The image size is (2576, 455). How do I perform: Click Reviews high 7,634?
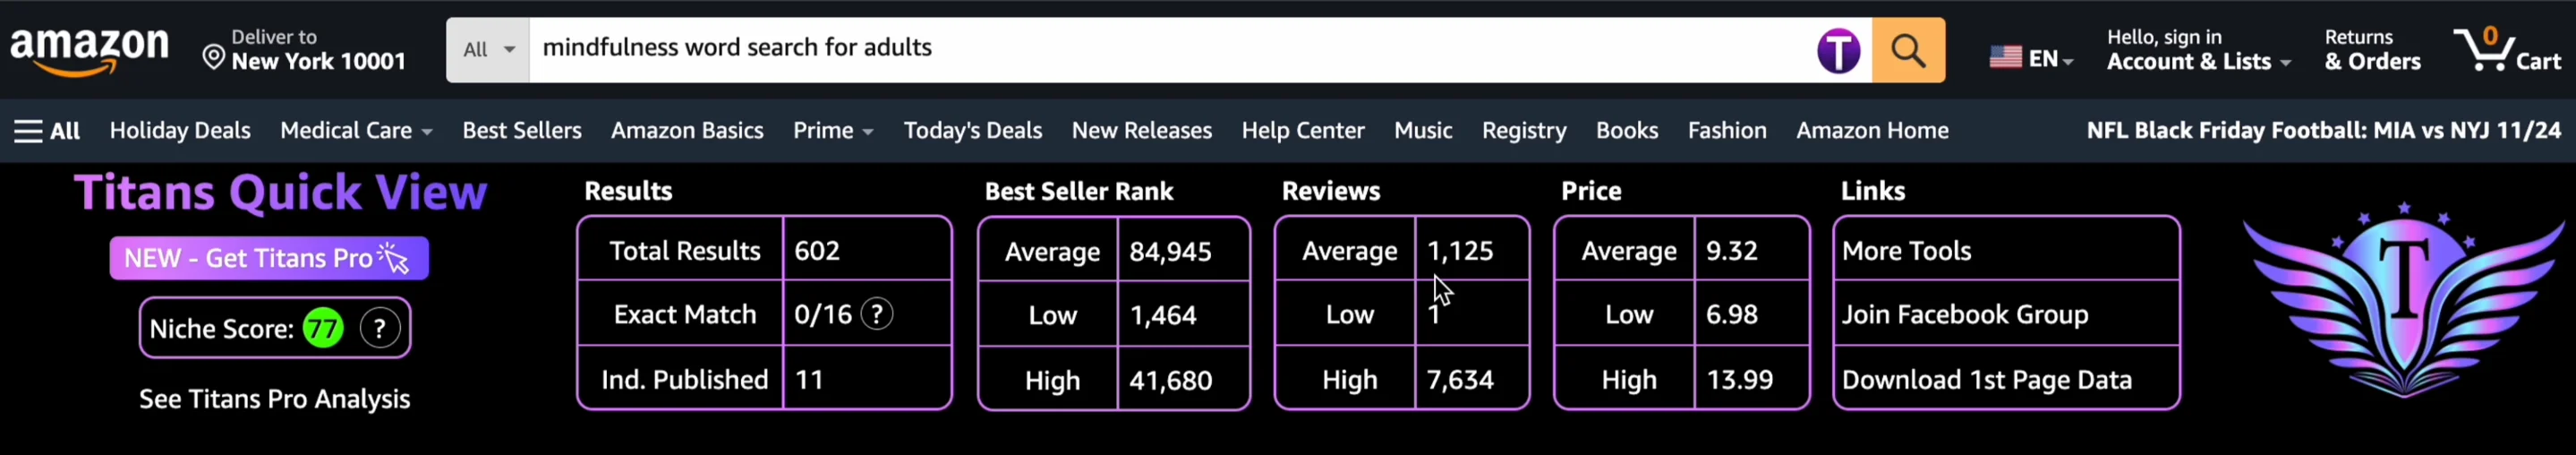[1460, 380]
